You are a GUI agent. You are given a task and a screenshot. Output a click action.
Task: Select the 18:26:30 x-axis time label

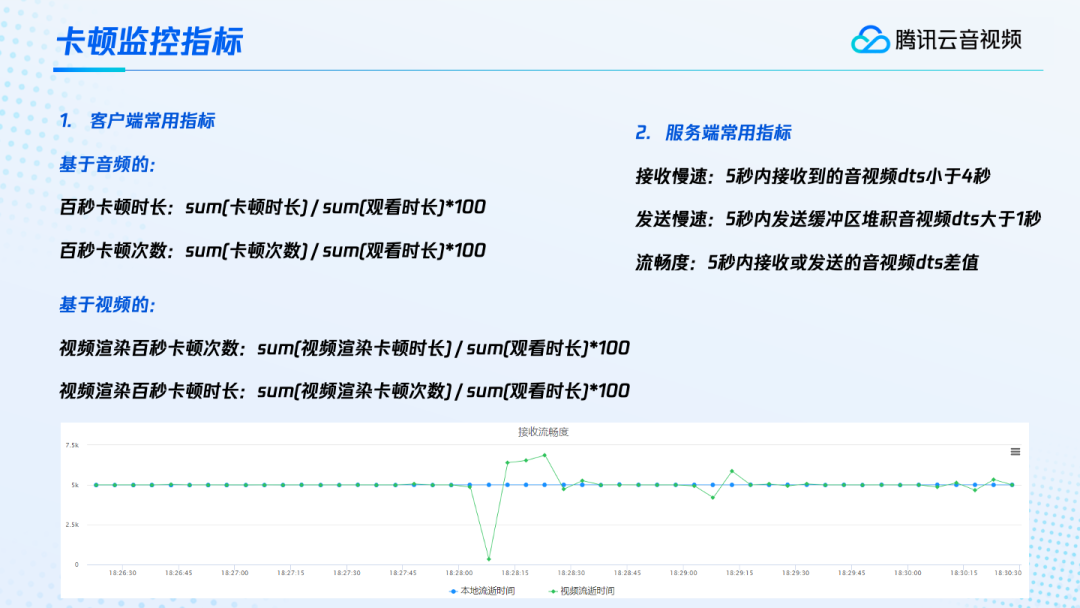pyautogui.click(x=122, y=573)
